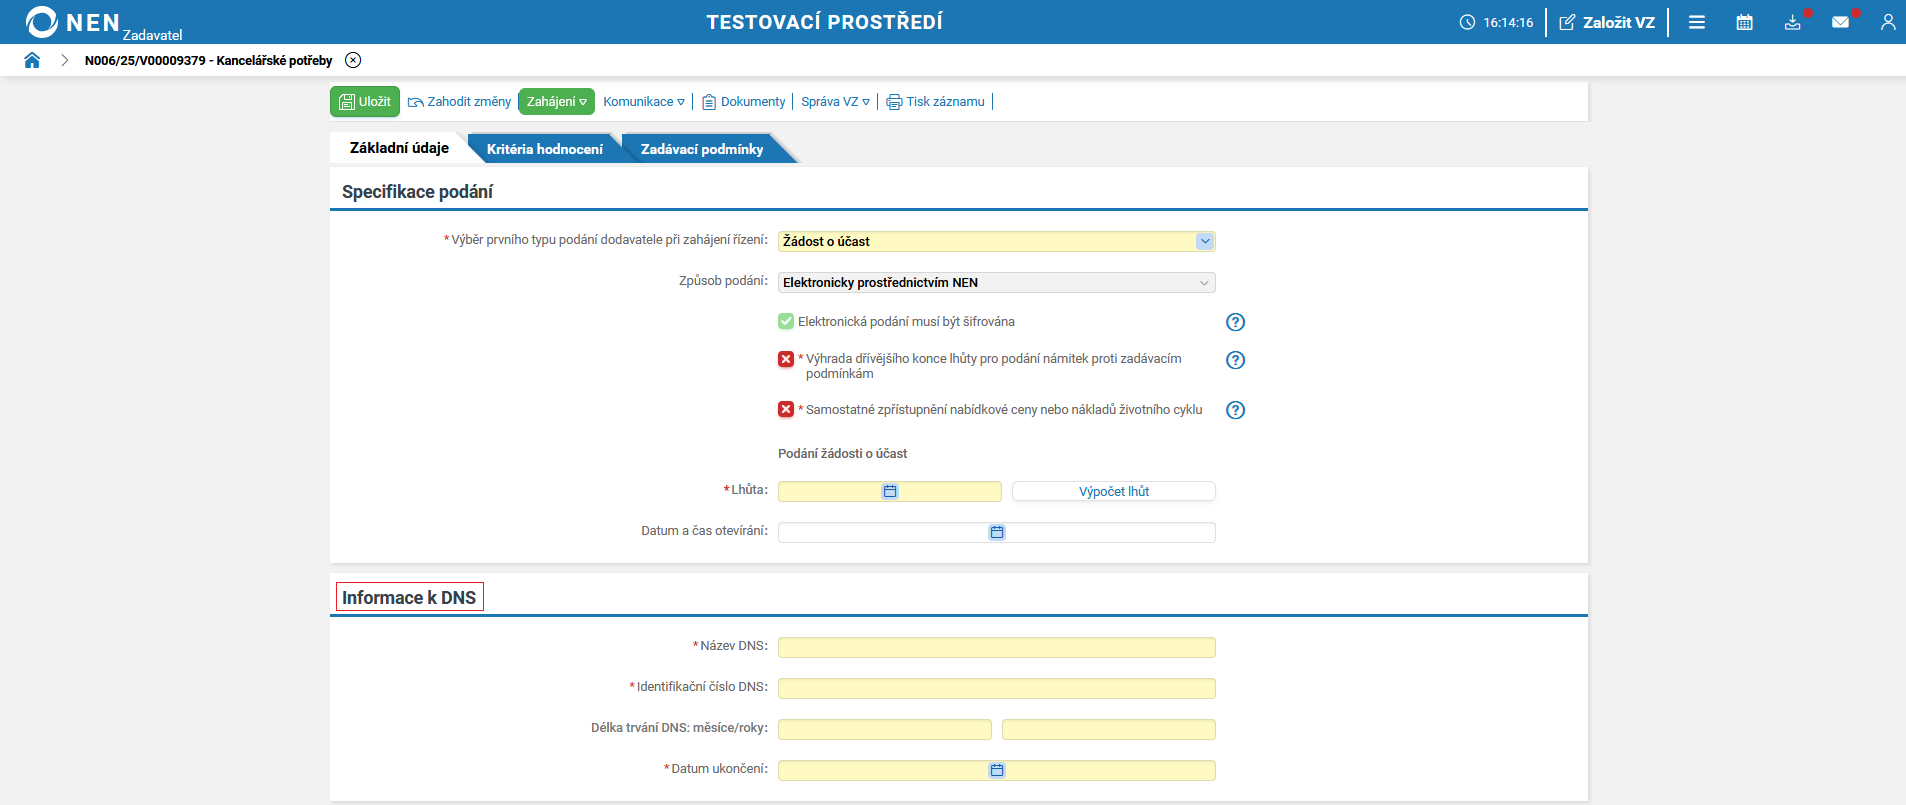Click the home icon in breadcrumb

[x=32, y=60]
